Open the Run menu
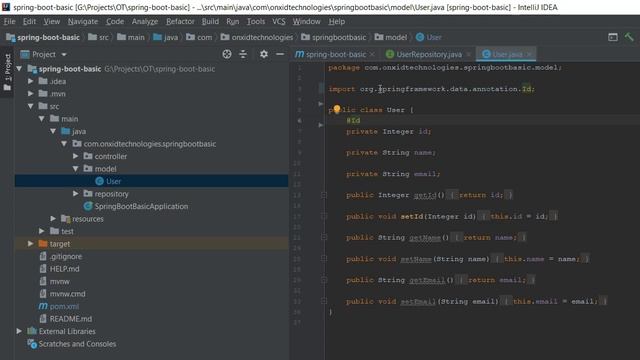Image resolution: width=640 pixels, height=360 pixels. [233, 21]
